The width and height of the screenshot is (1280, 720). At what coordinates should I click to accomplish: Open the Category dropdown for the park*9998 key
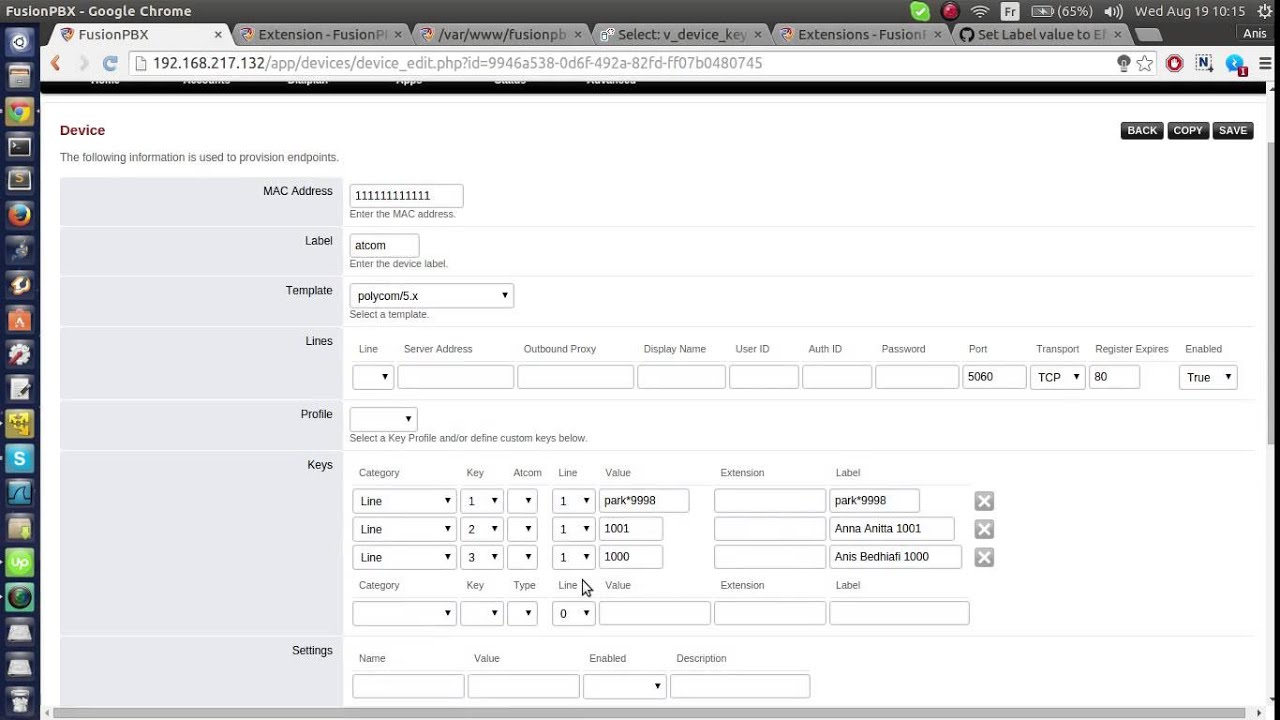[x=405, y=501]
